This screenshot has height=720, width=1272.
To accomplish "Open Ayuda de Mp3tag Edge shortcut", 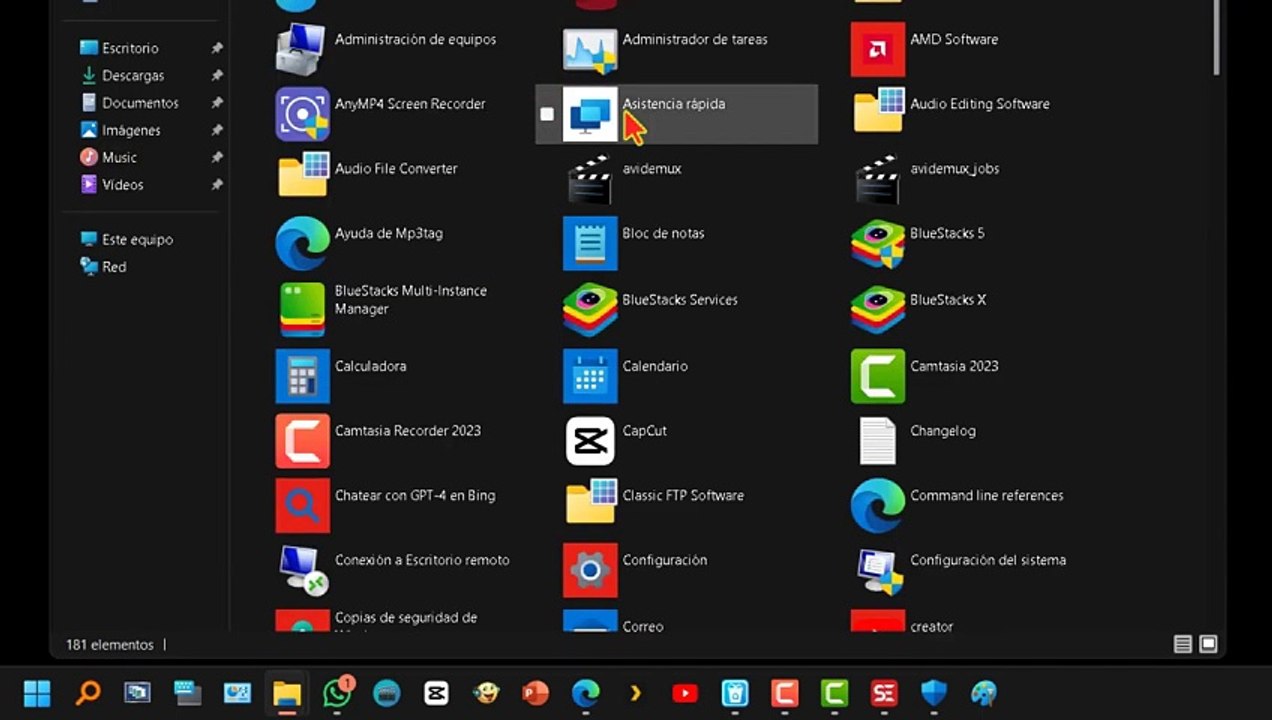I will pyautogui.click(x=302, y=243).
